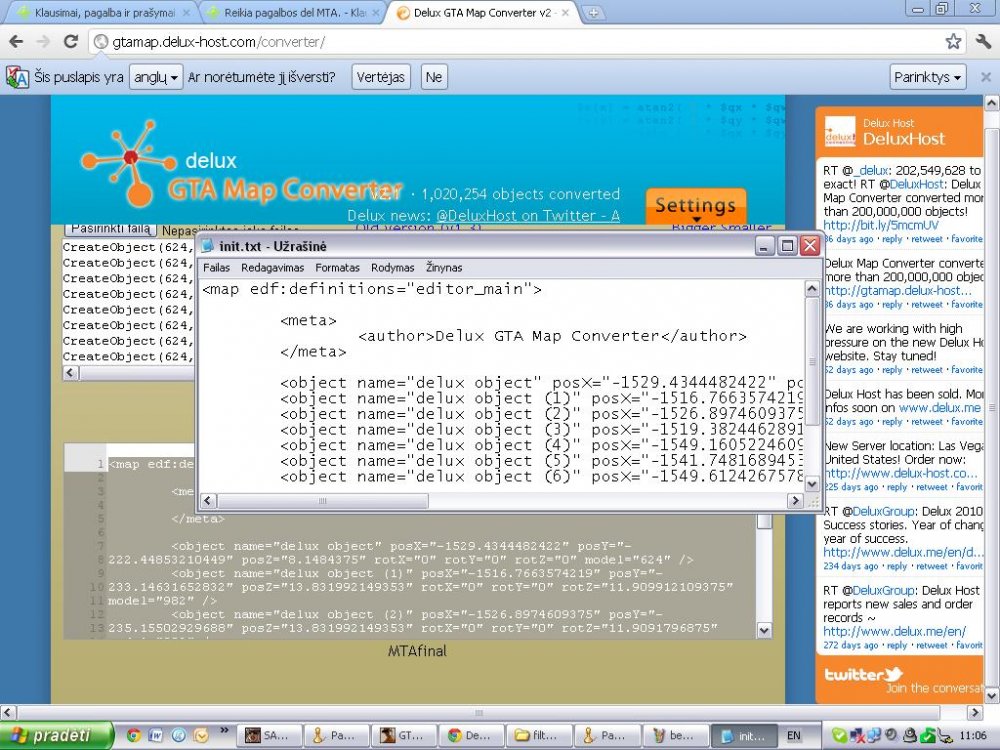Click the Ne button in translate bar
The width and height of the screenshot is (1000, 750).
(434, 77)
